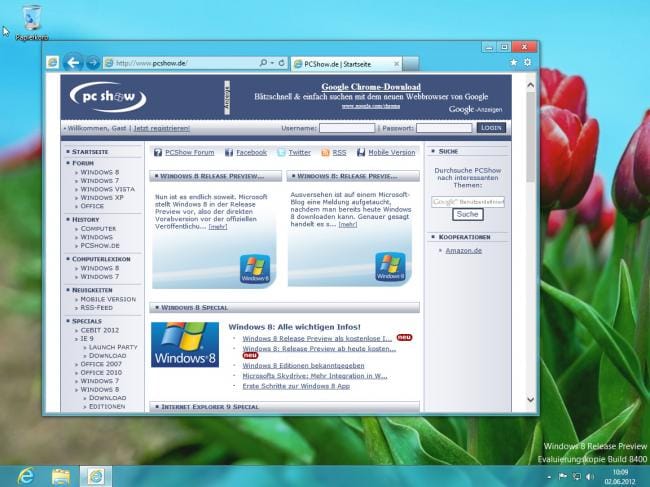
Task: Show hidden tray icons arrow
Action: click(x=549, y=477)
